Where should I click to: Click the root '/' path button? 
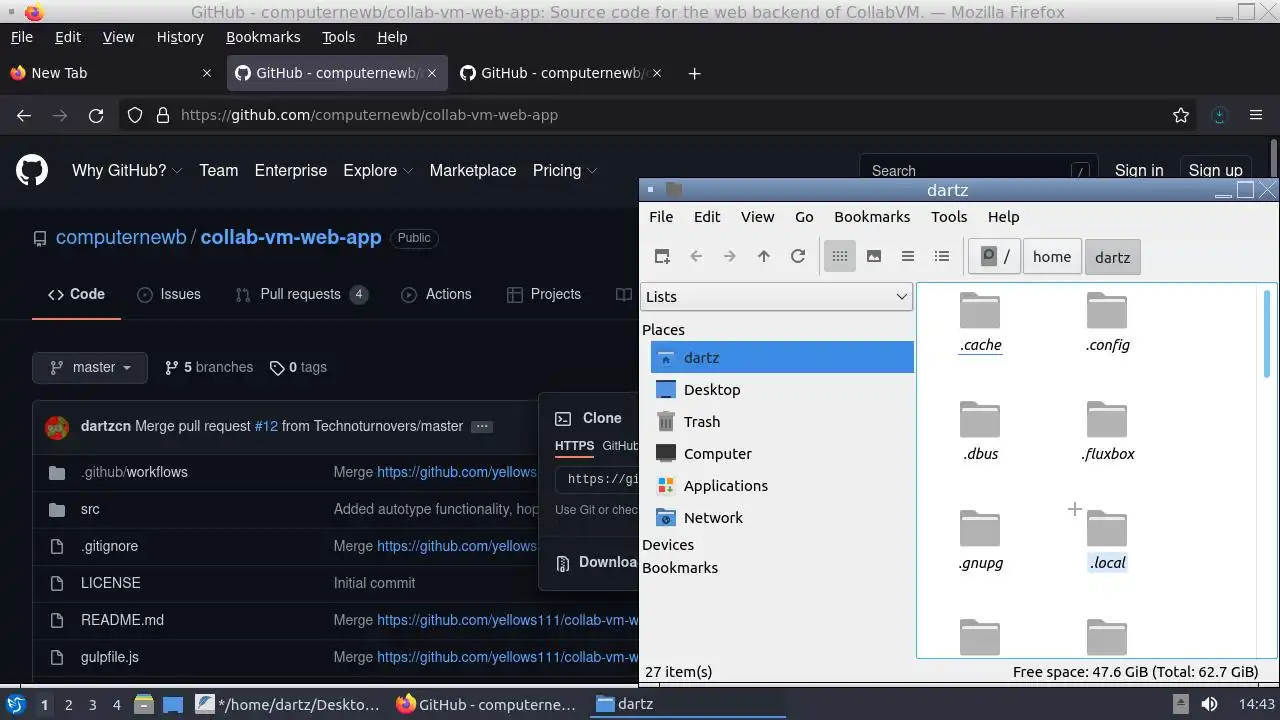click(996, 257)
